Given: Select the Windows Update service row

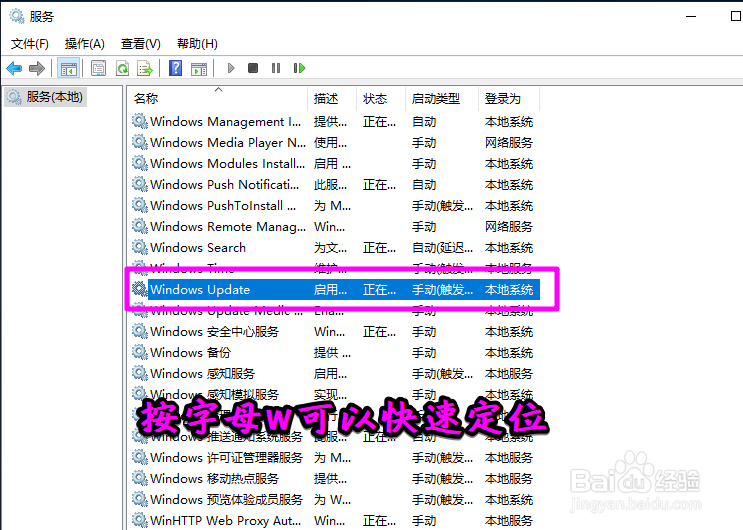Looking at the screenshot, I should [x=335, y=290].
